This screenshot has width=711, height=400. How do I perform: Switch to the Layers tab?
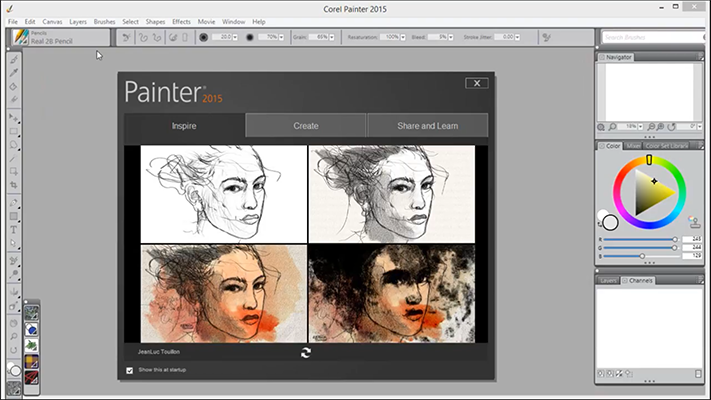coord(608,281)
